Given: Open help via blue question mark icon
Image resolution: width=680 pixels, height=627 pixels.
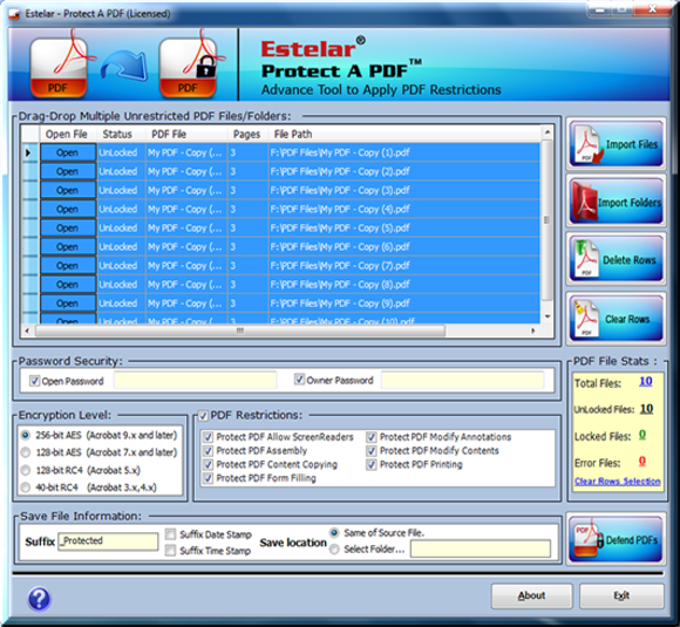Looking at the screenshot, I should pyautogui.click(x=39, y=598).
